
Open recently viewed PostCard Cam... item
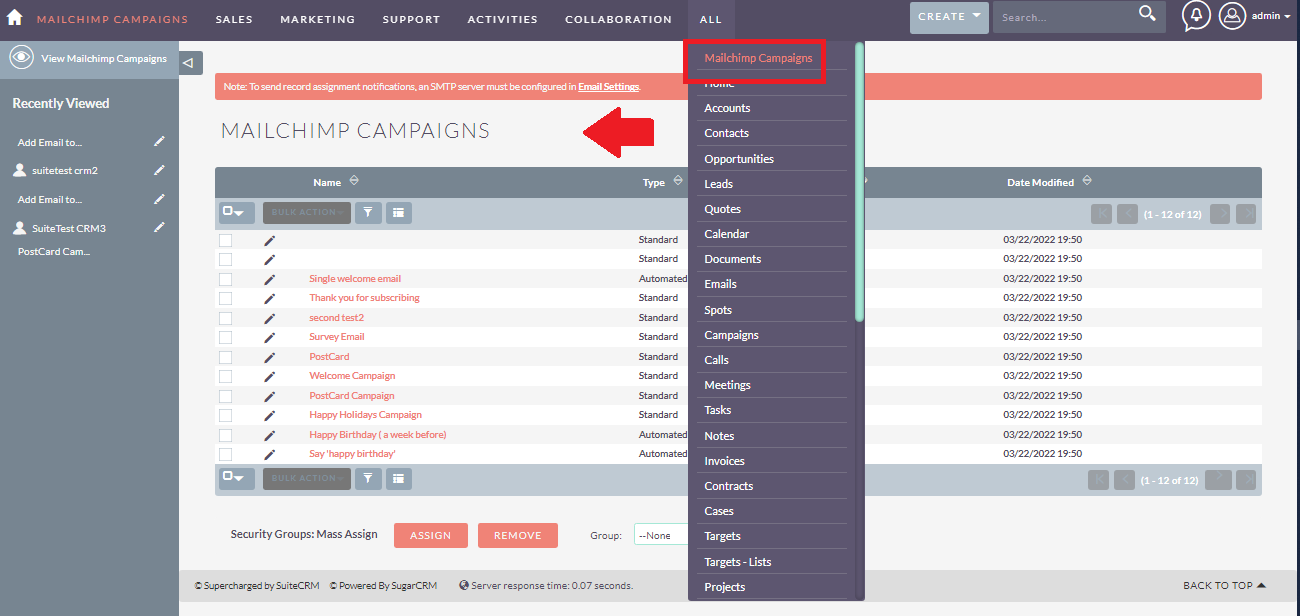(x=54, y=252)
